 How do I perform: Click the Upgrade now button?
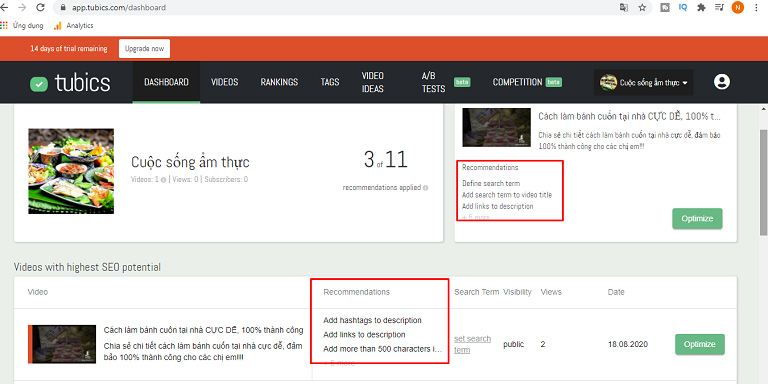[x=144, y=48]
